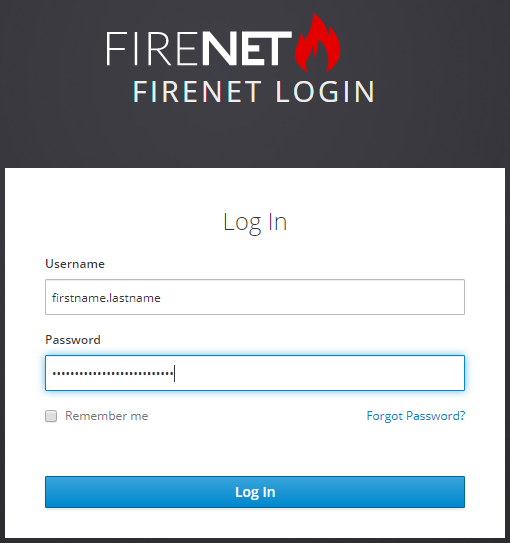Click the firstname.lastname text in the Username box

tap(106, 298)
